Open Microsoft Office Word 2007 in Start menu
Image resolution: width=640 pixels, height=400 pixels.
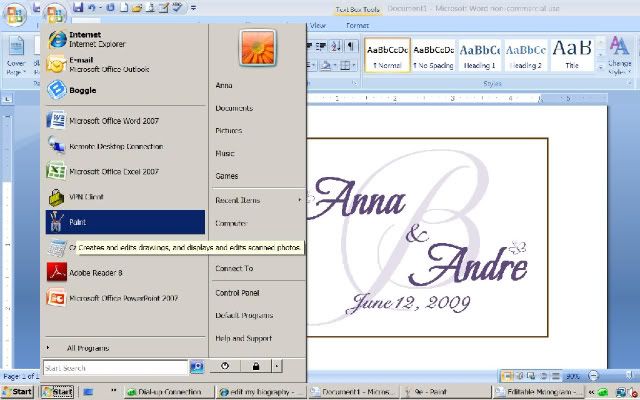point(126,121)
